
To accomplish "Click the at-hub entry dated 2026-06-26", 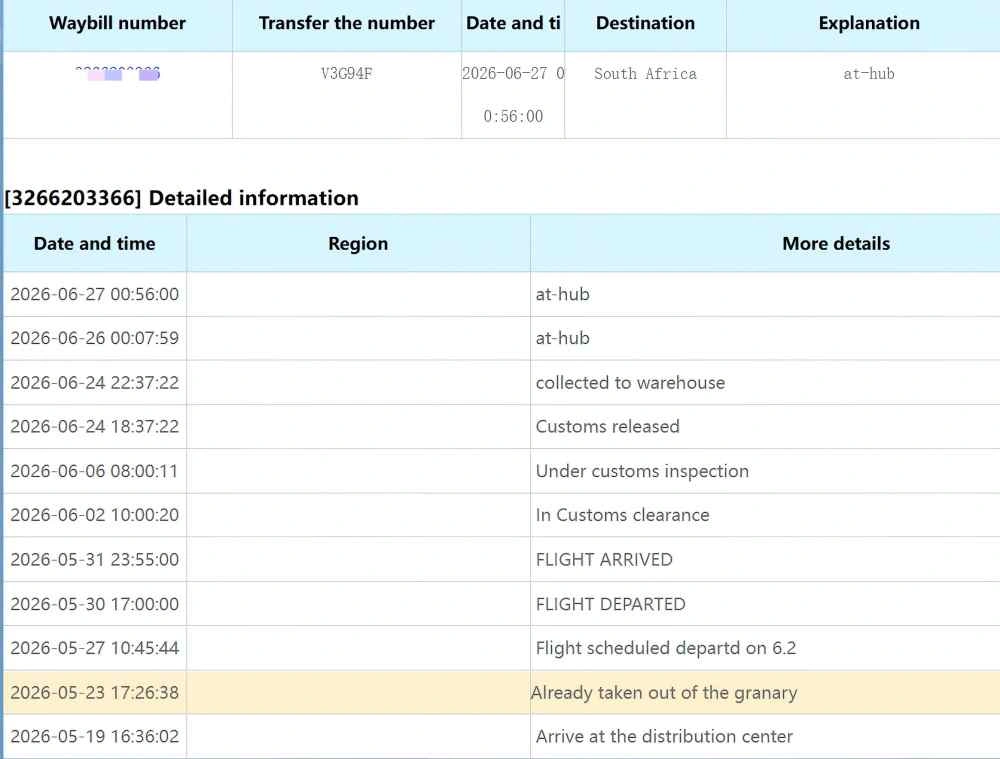I will coord(562,338).
